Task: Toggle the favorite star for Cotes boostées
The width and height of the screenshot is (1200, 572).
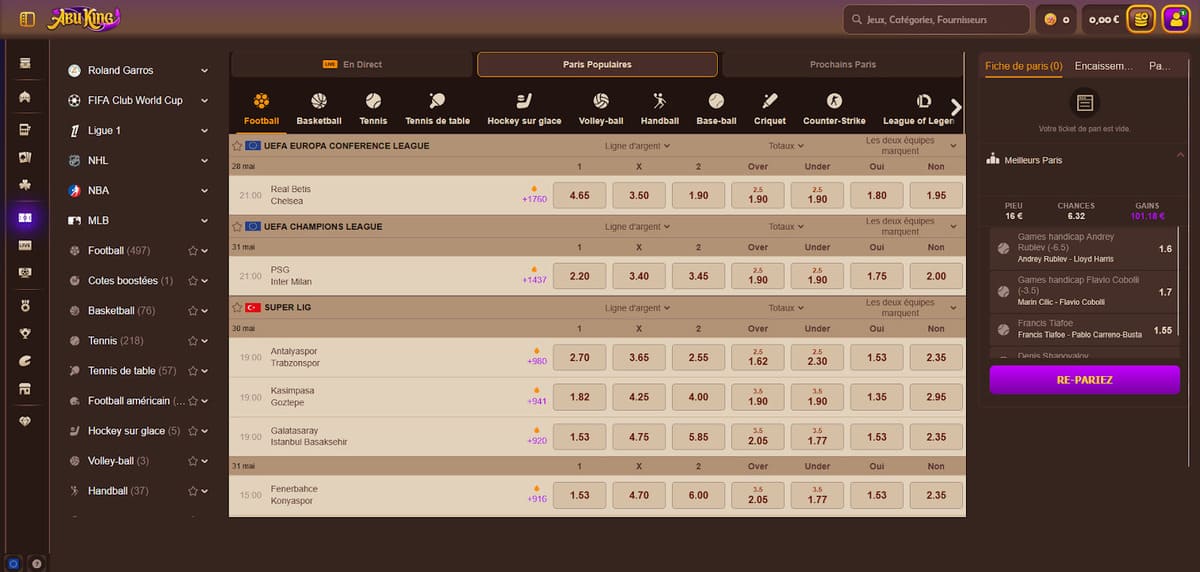Action: [193, 281]
